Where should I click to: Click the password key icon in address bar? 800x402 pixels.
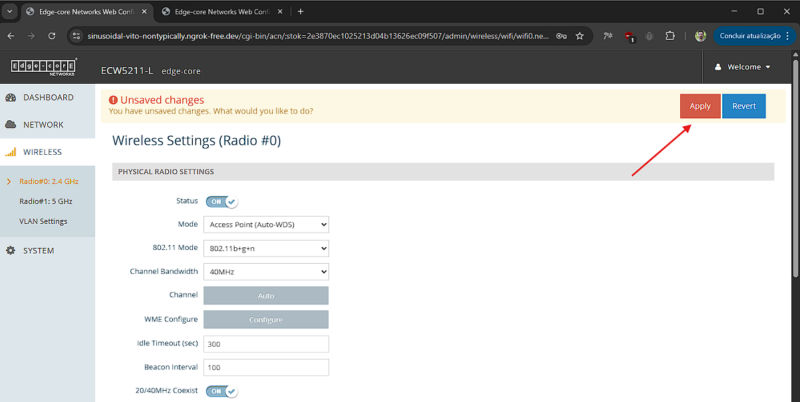pos(561,36)
